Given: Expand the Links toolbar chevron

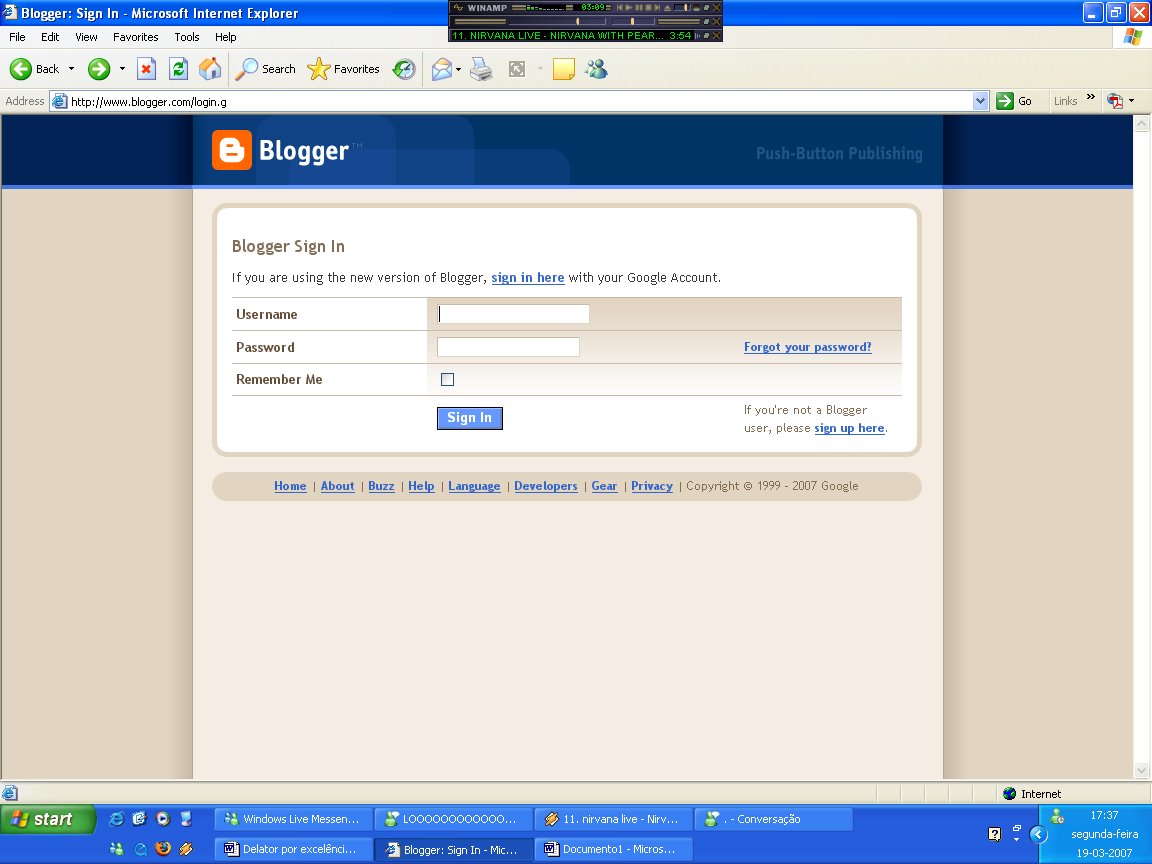Looking at the screenshot, I should pos(1090,98).
